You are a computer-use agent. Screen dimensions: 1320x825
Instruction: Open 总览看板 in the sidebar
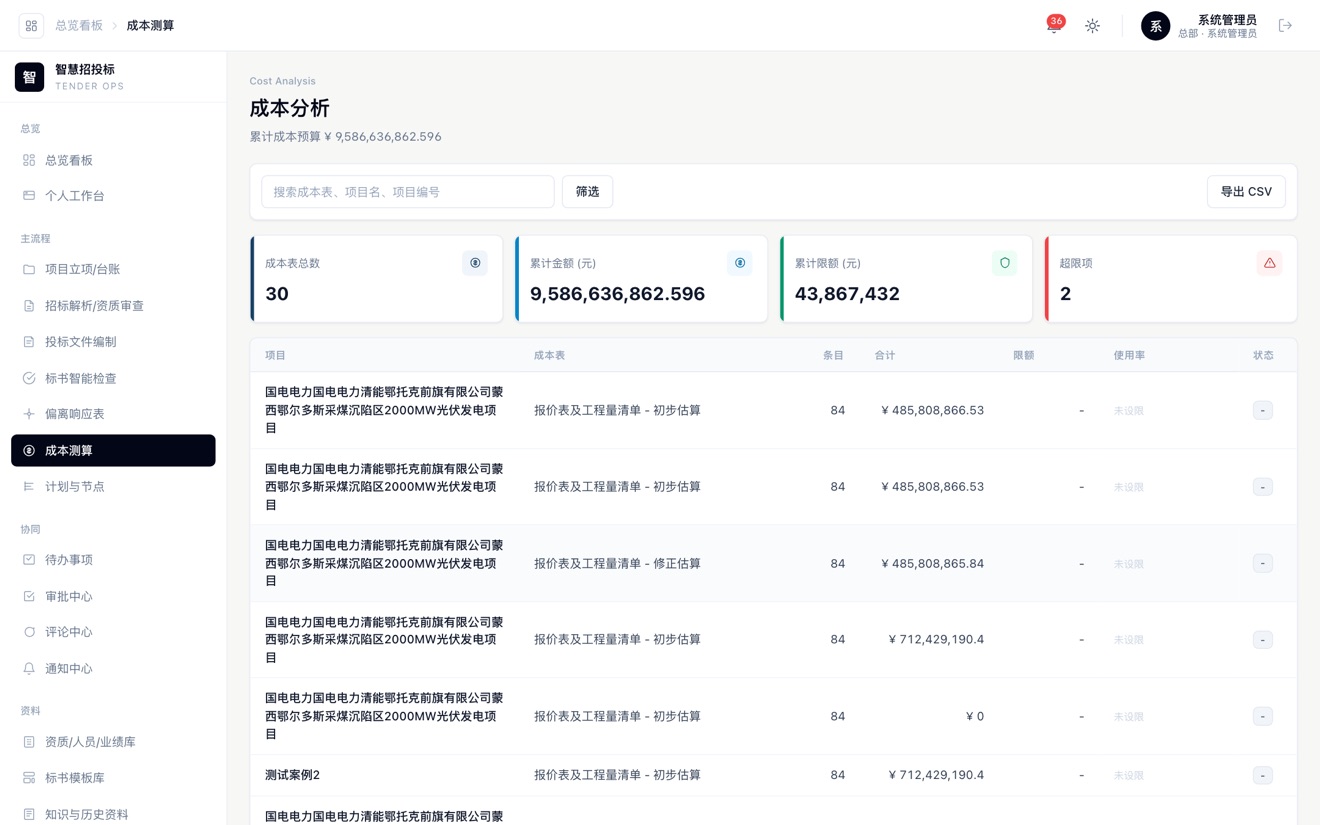click(113, 160)
